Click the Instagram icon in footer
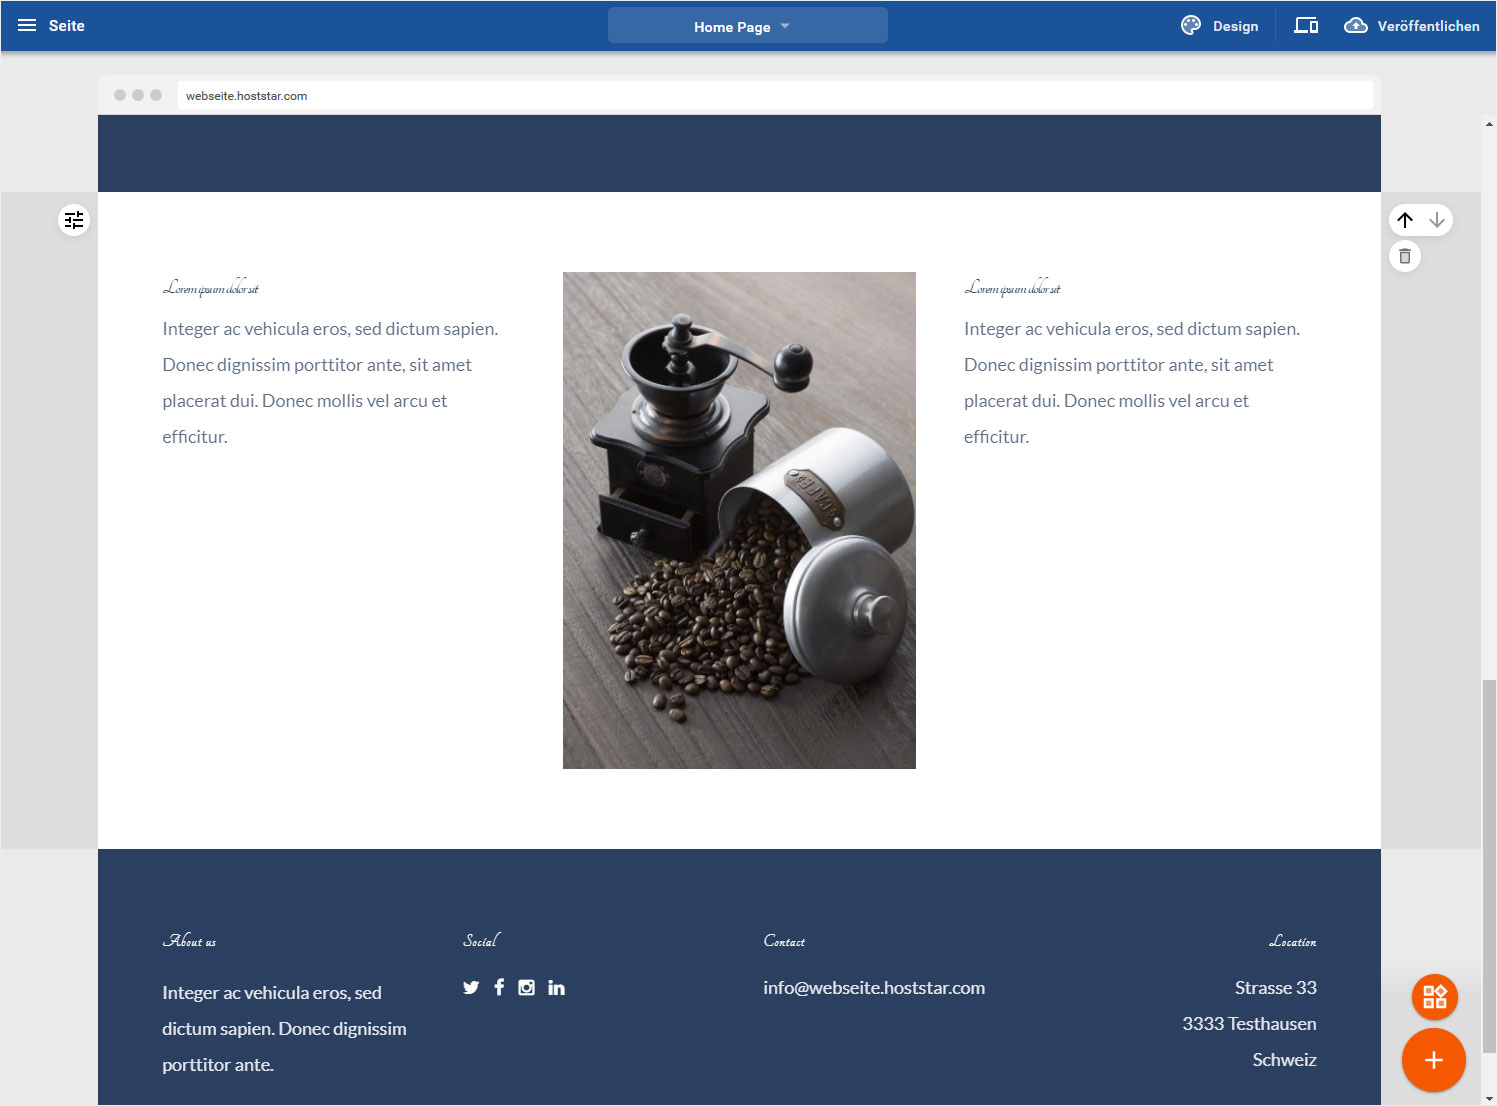 pos(527,987)
